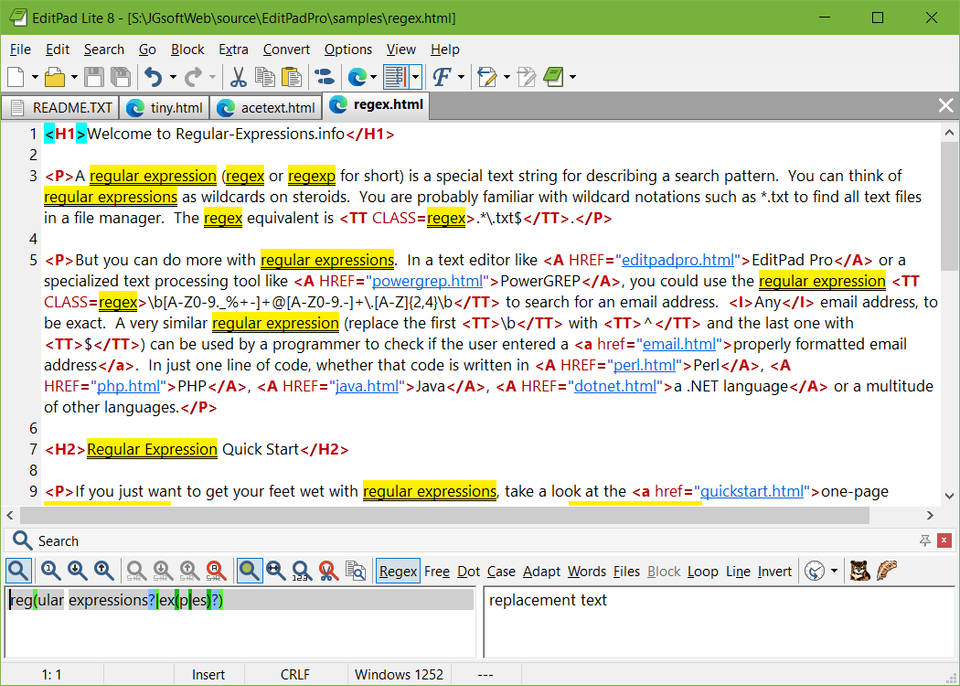Toggle the Regex search option
Image resolution: width=960 pixels, height=686 pixels.
click(x=397, y=571)
